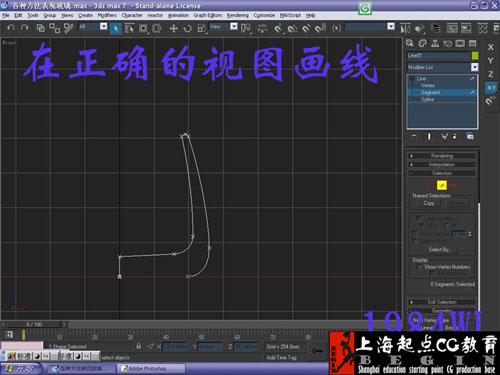
Task: Click the Redo arrow in the toolbar
Action: tap(25, 28)
